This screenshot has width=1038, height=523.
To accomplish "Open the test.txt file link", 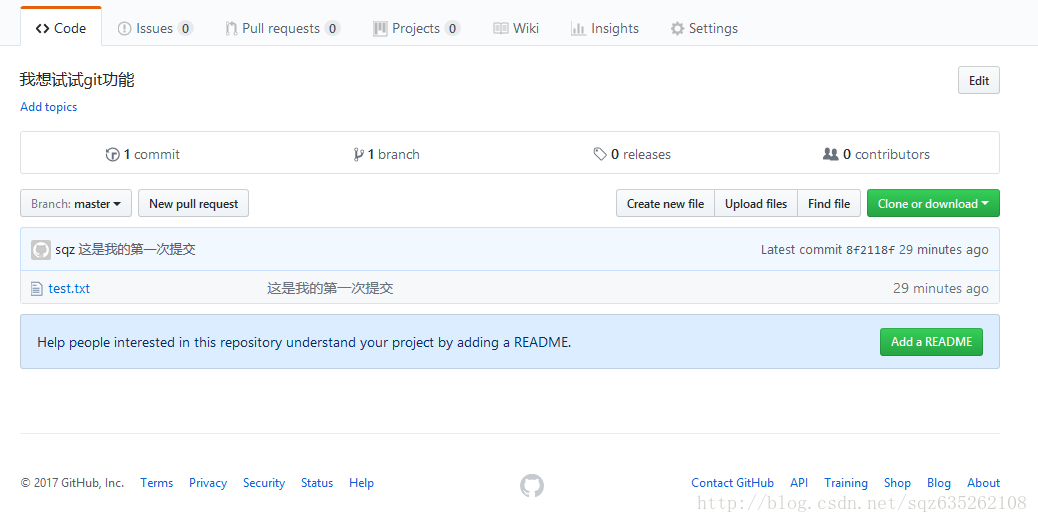I will point(69,289).
